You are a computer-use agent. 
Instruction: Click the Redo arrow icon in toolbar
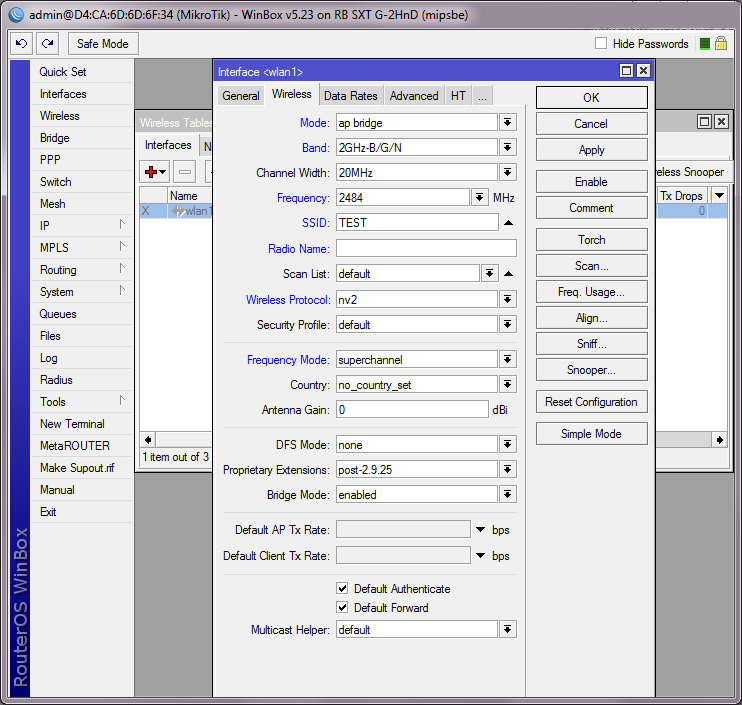47,44
